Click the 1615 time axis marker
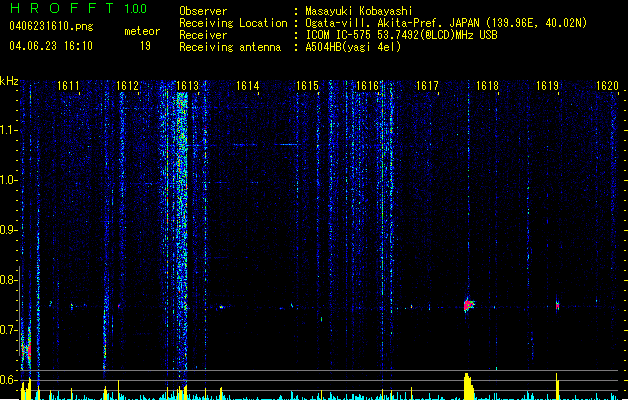629x400 pixels. click(307, 86)
